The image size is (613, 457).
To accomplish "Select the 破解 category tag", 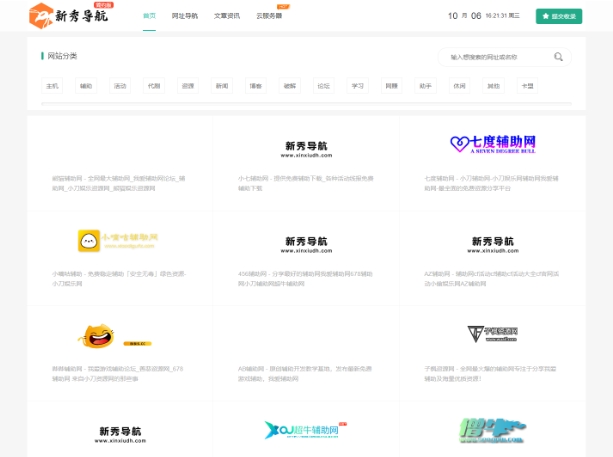I will (290, 86).
